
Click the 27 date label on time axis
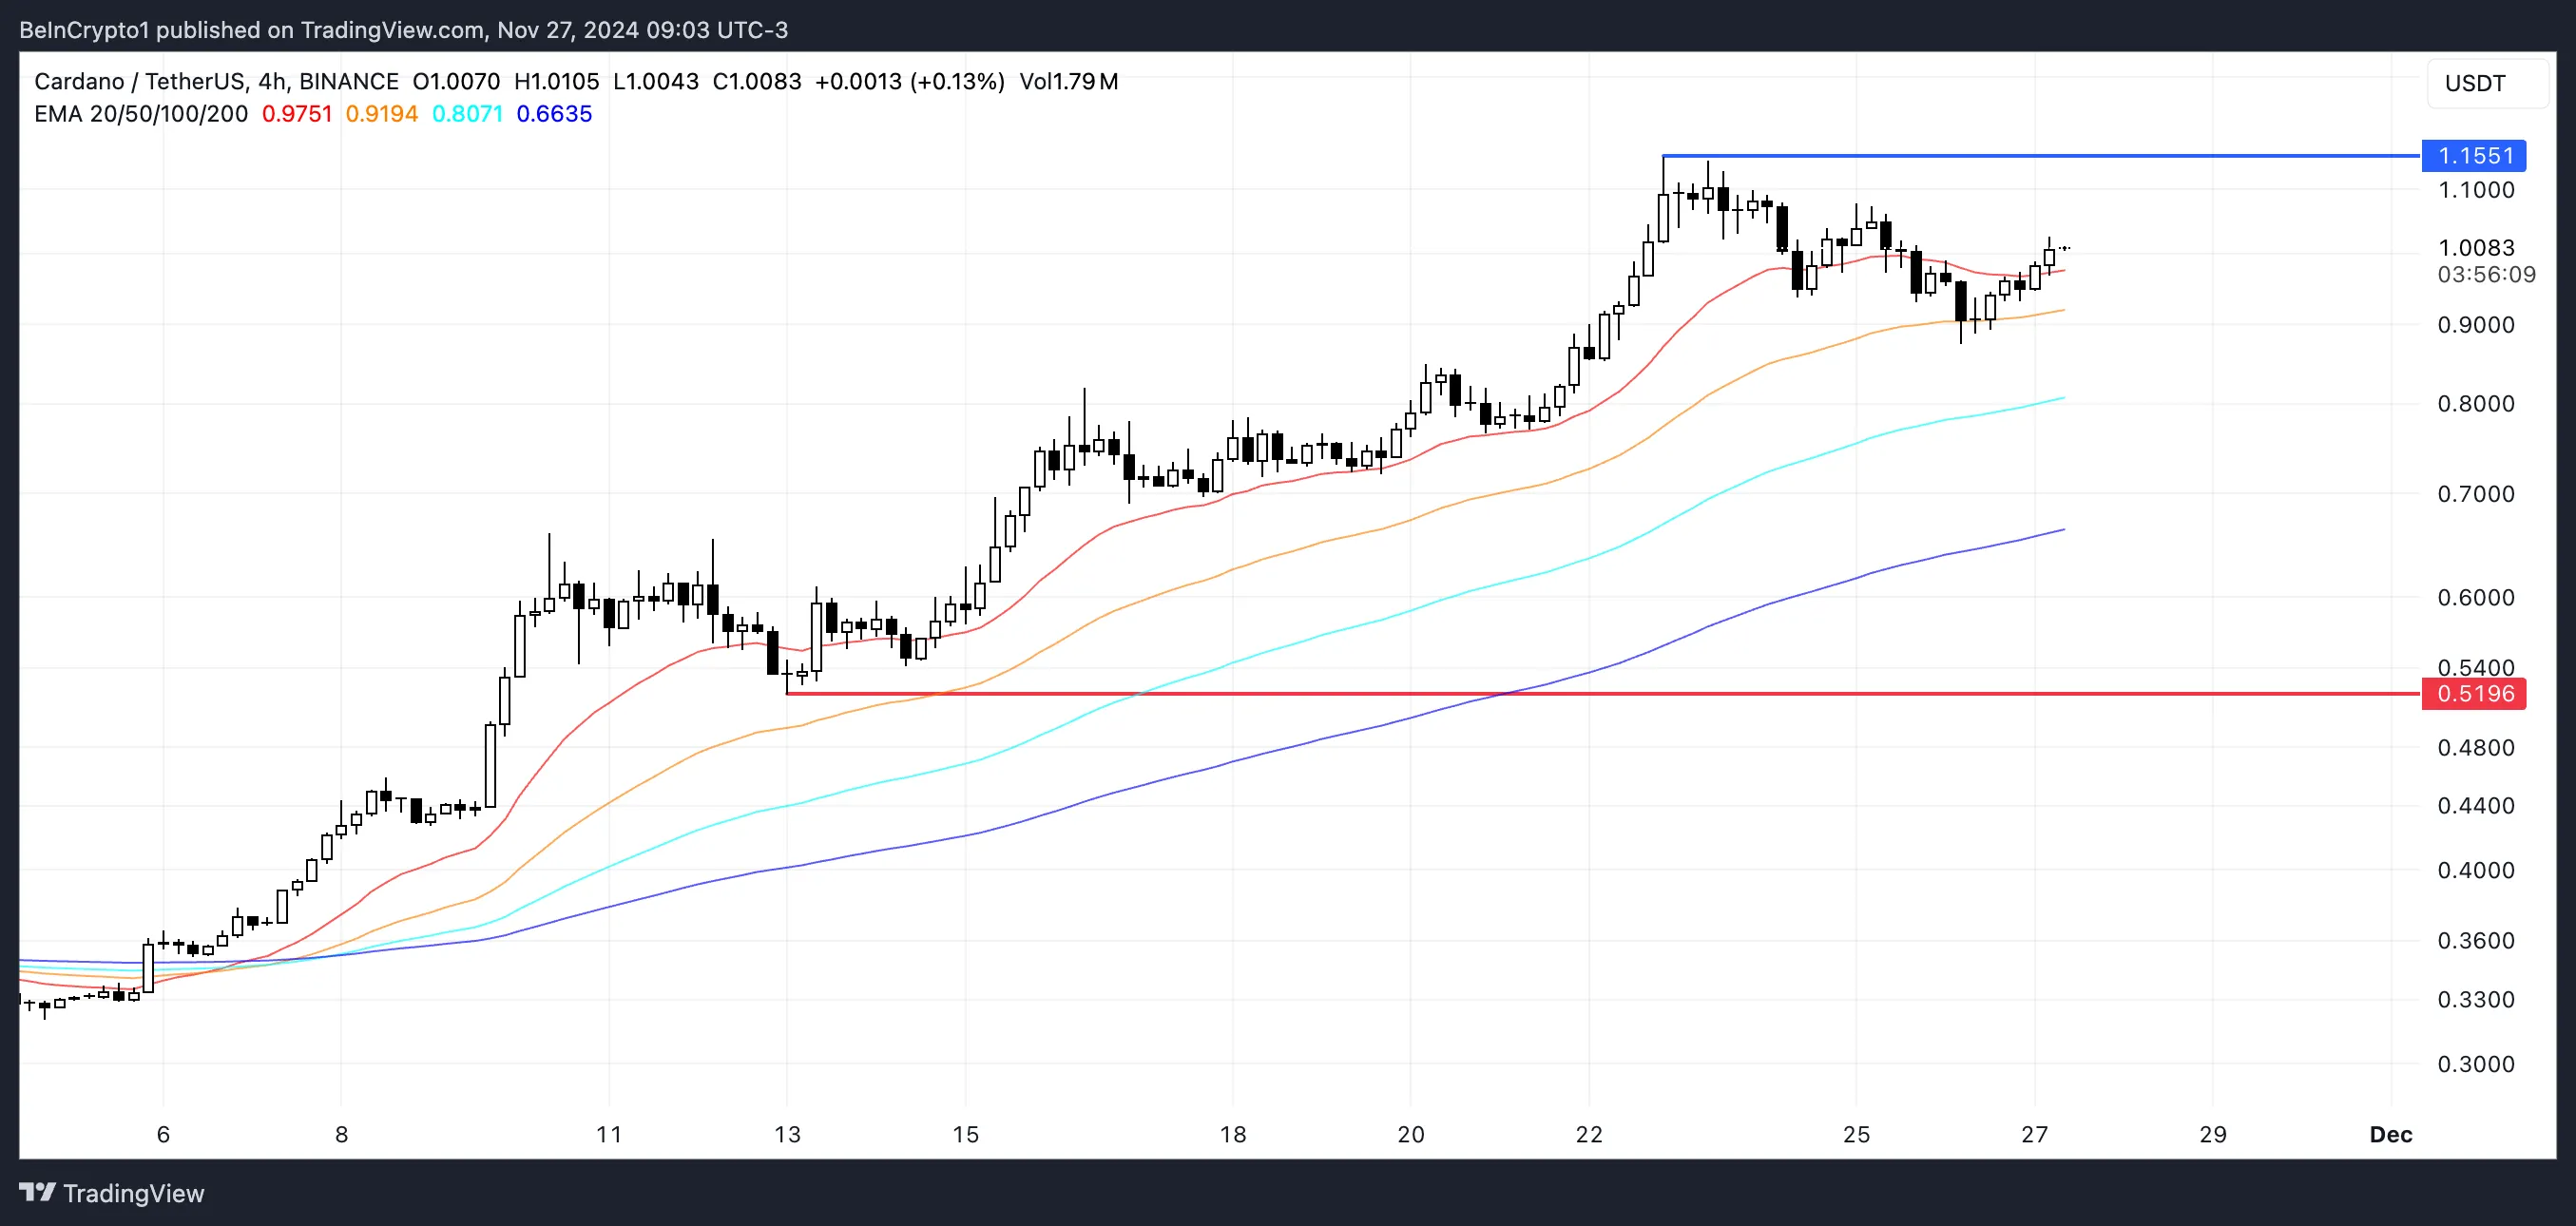point(2034,1134)
